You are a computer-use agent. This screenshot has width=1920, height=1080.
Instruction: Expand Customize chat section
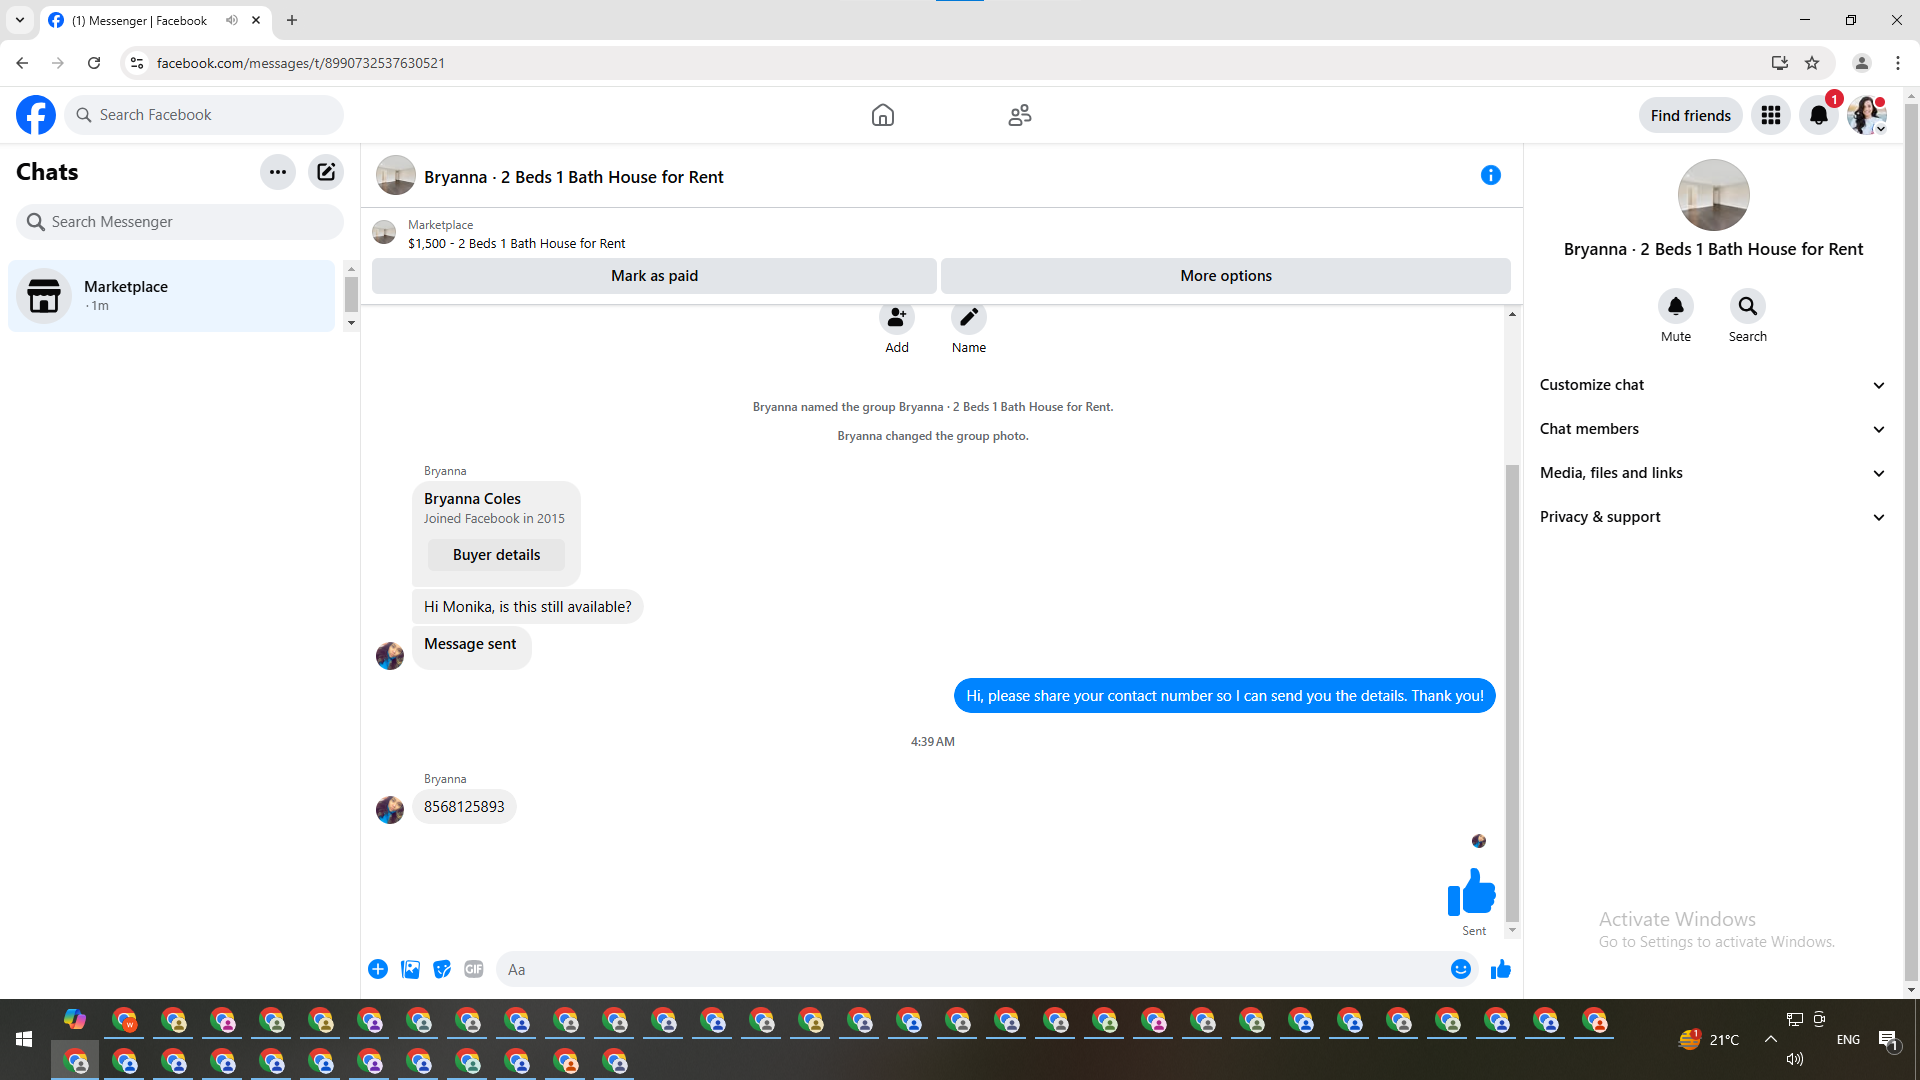(x=1712, y=385)
